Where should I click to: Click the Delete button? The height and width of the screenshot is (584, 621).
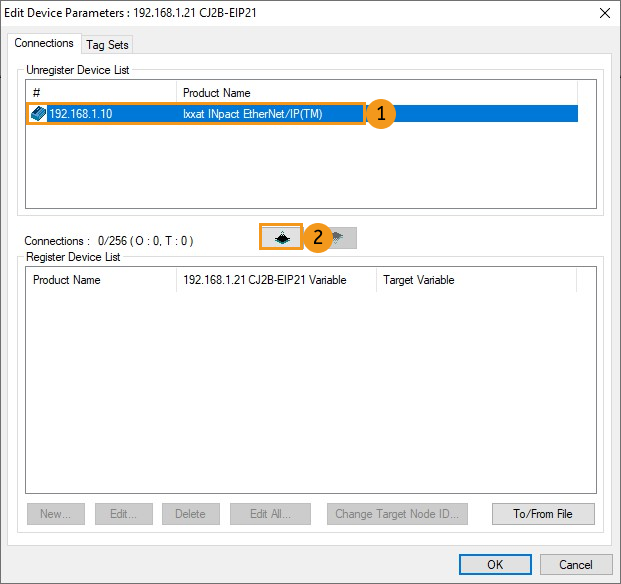click(x=190, y=514)
